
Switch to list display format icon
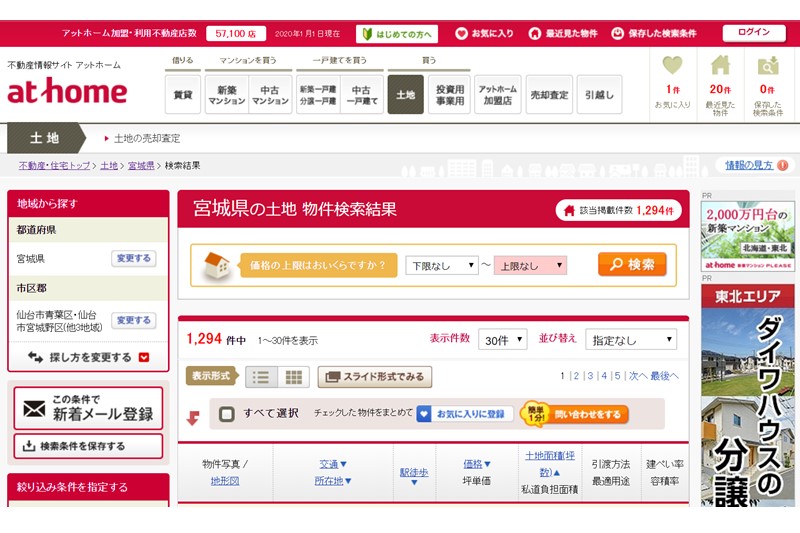[x=262, y=377]
